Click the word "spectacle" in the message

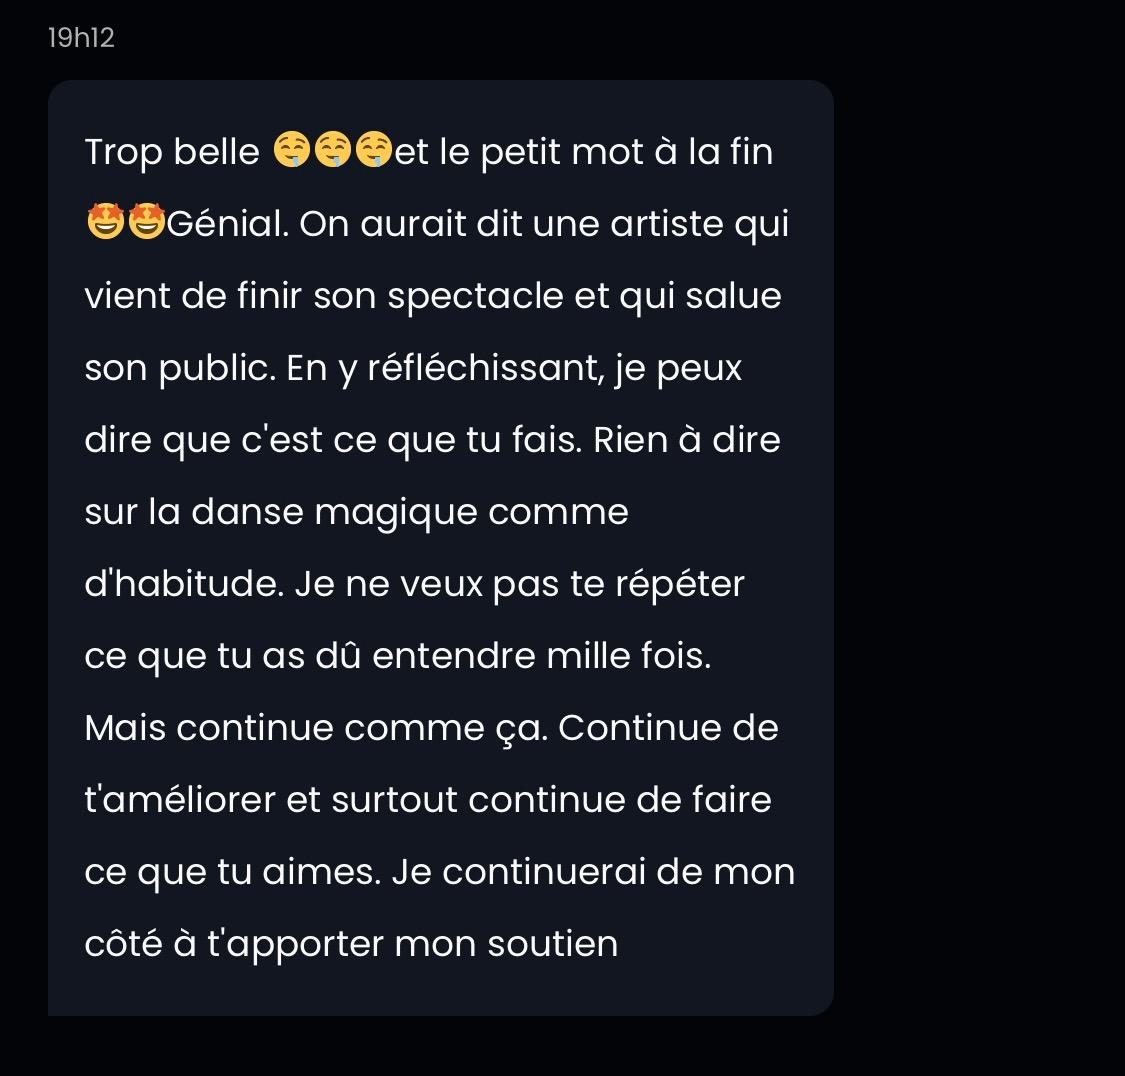tap(476, 298)
